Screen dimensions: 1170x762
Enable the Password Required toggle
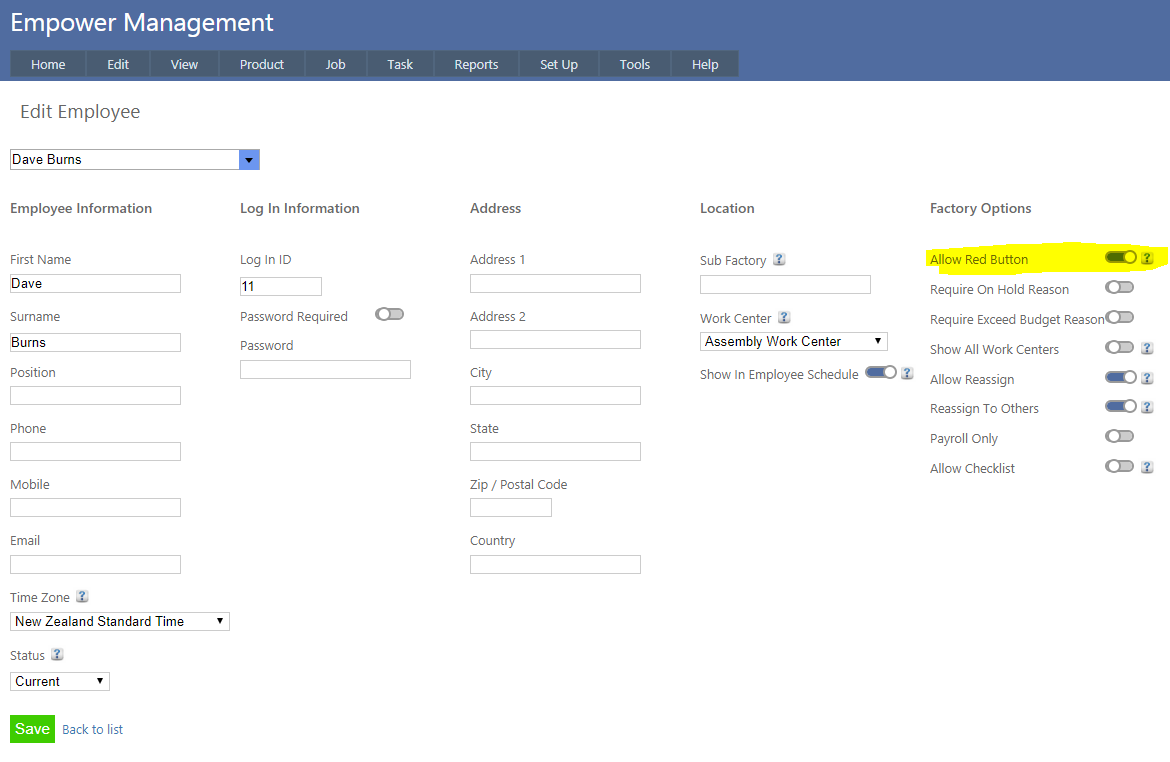click(389, 315)
